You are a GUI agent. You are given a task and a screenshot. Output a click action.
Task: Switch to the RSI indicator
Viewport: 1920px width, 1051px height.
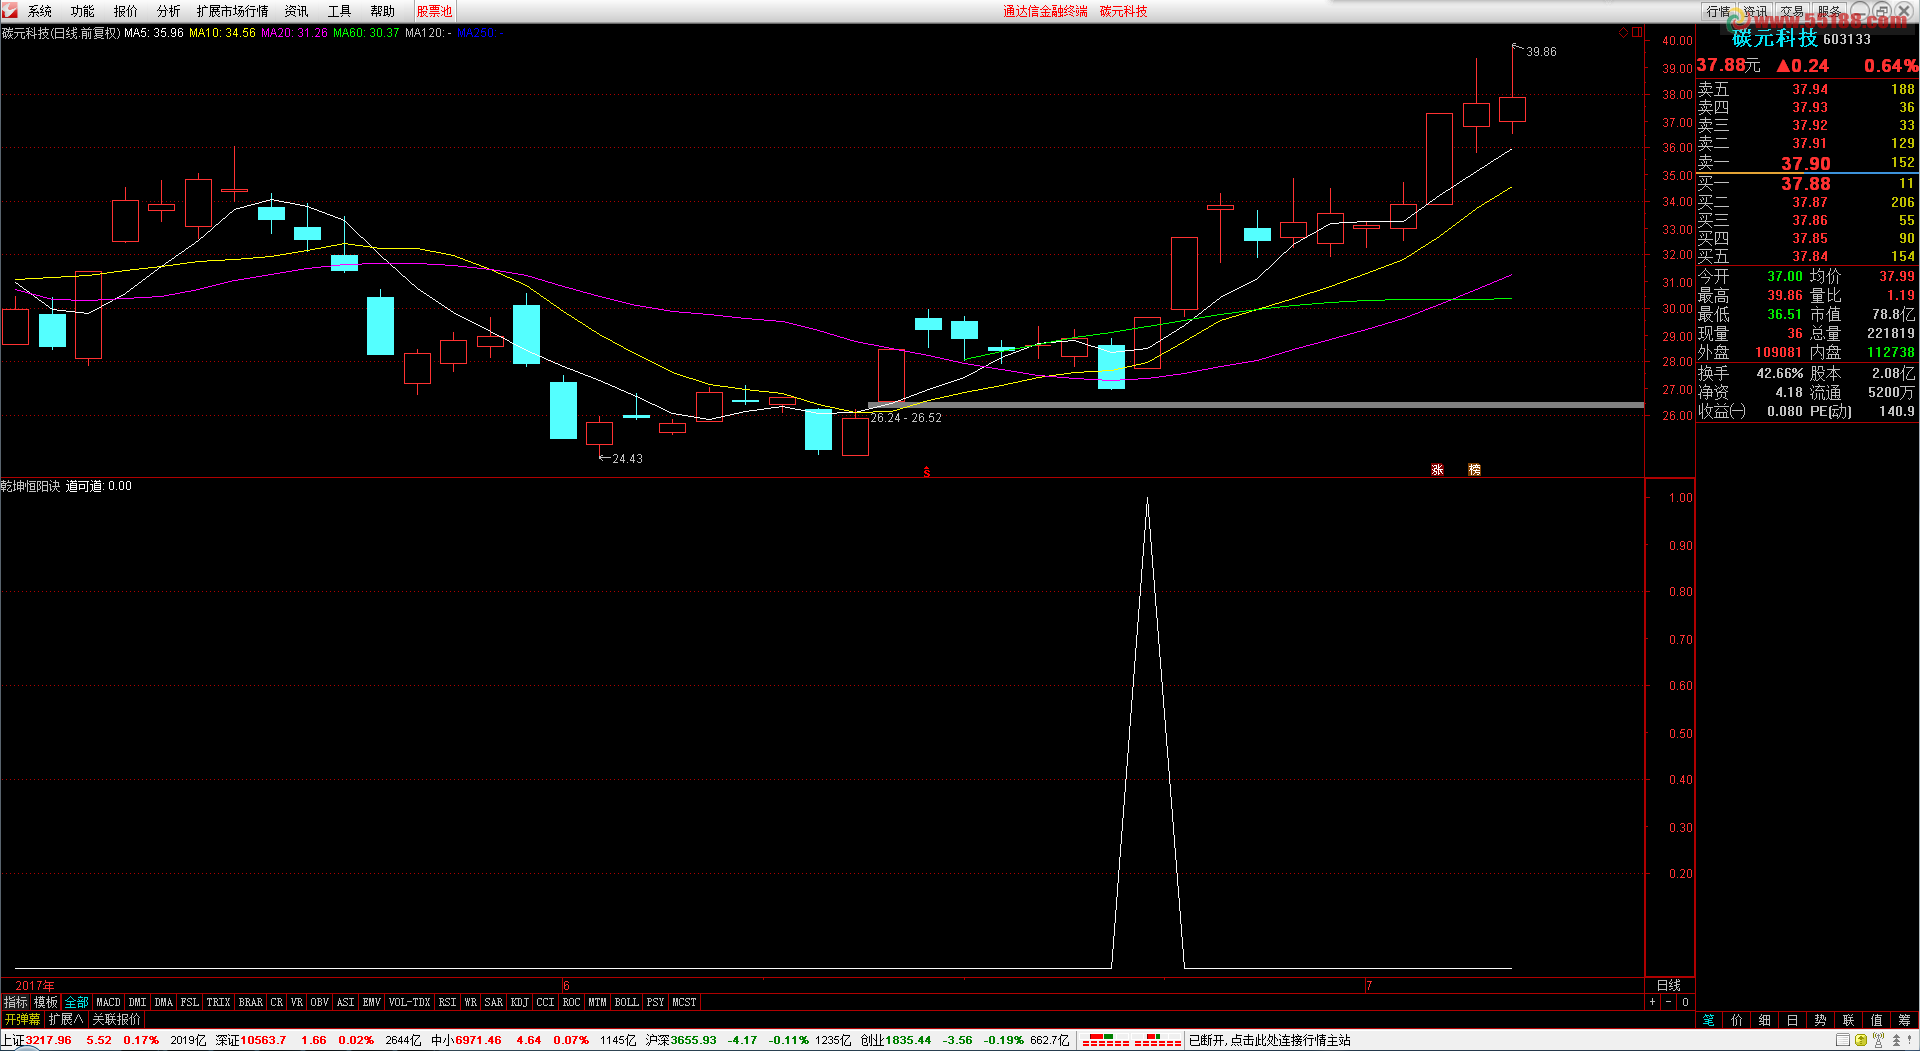point(447,1002)
